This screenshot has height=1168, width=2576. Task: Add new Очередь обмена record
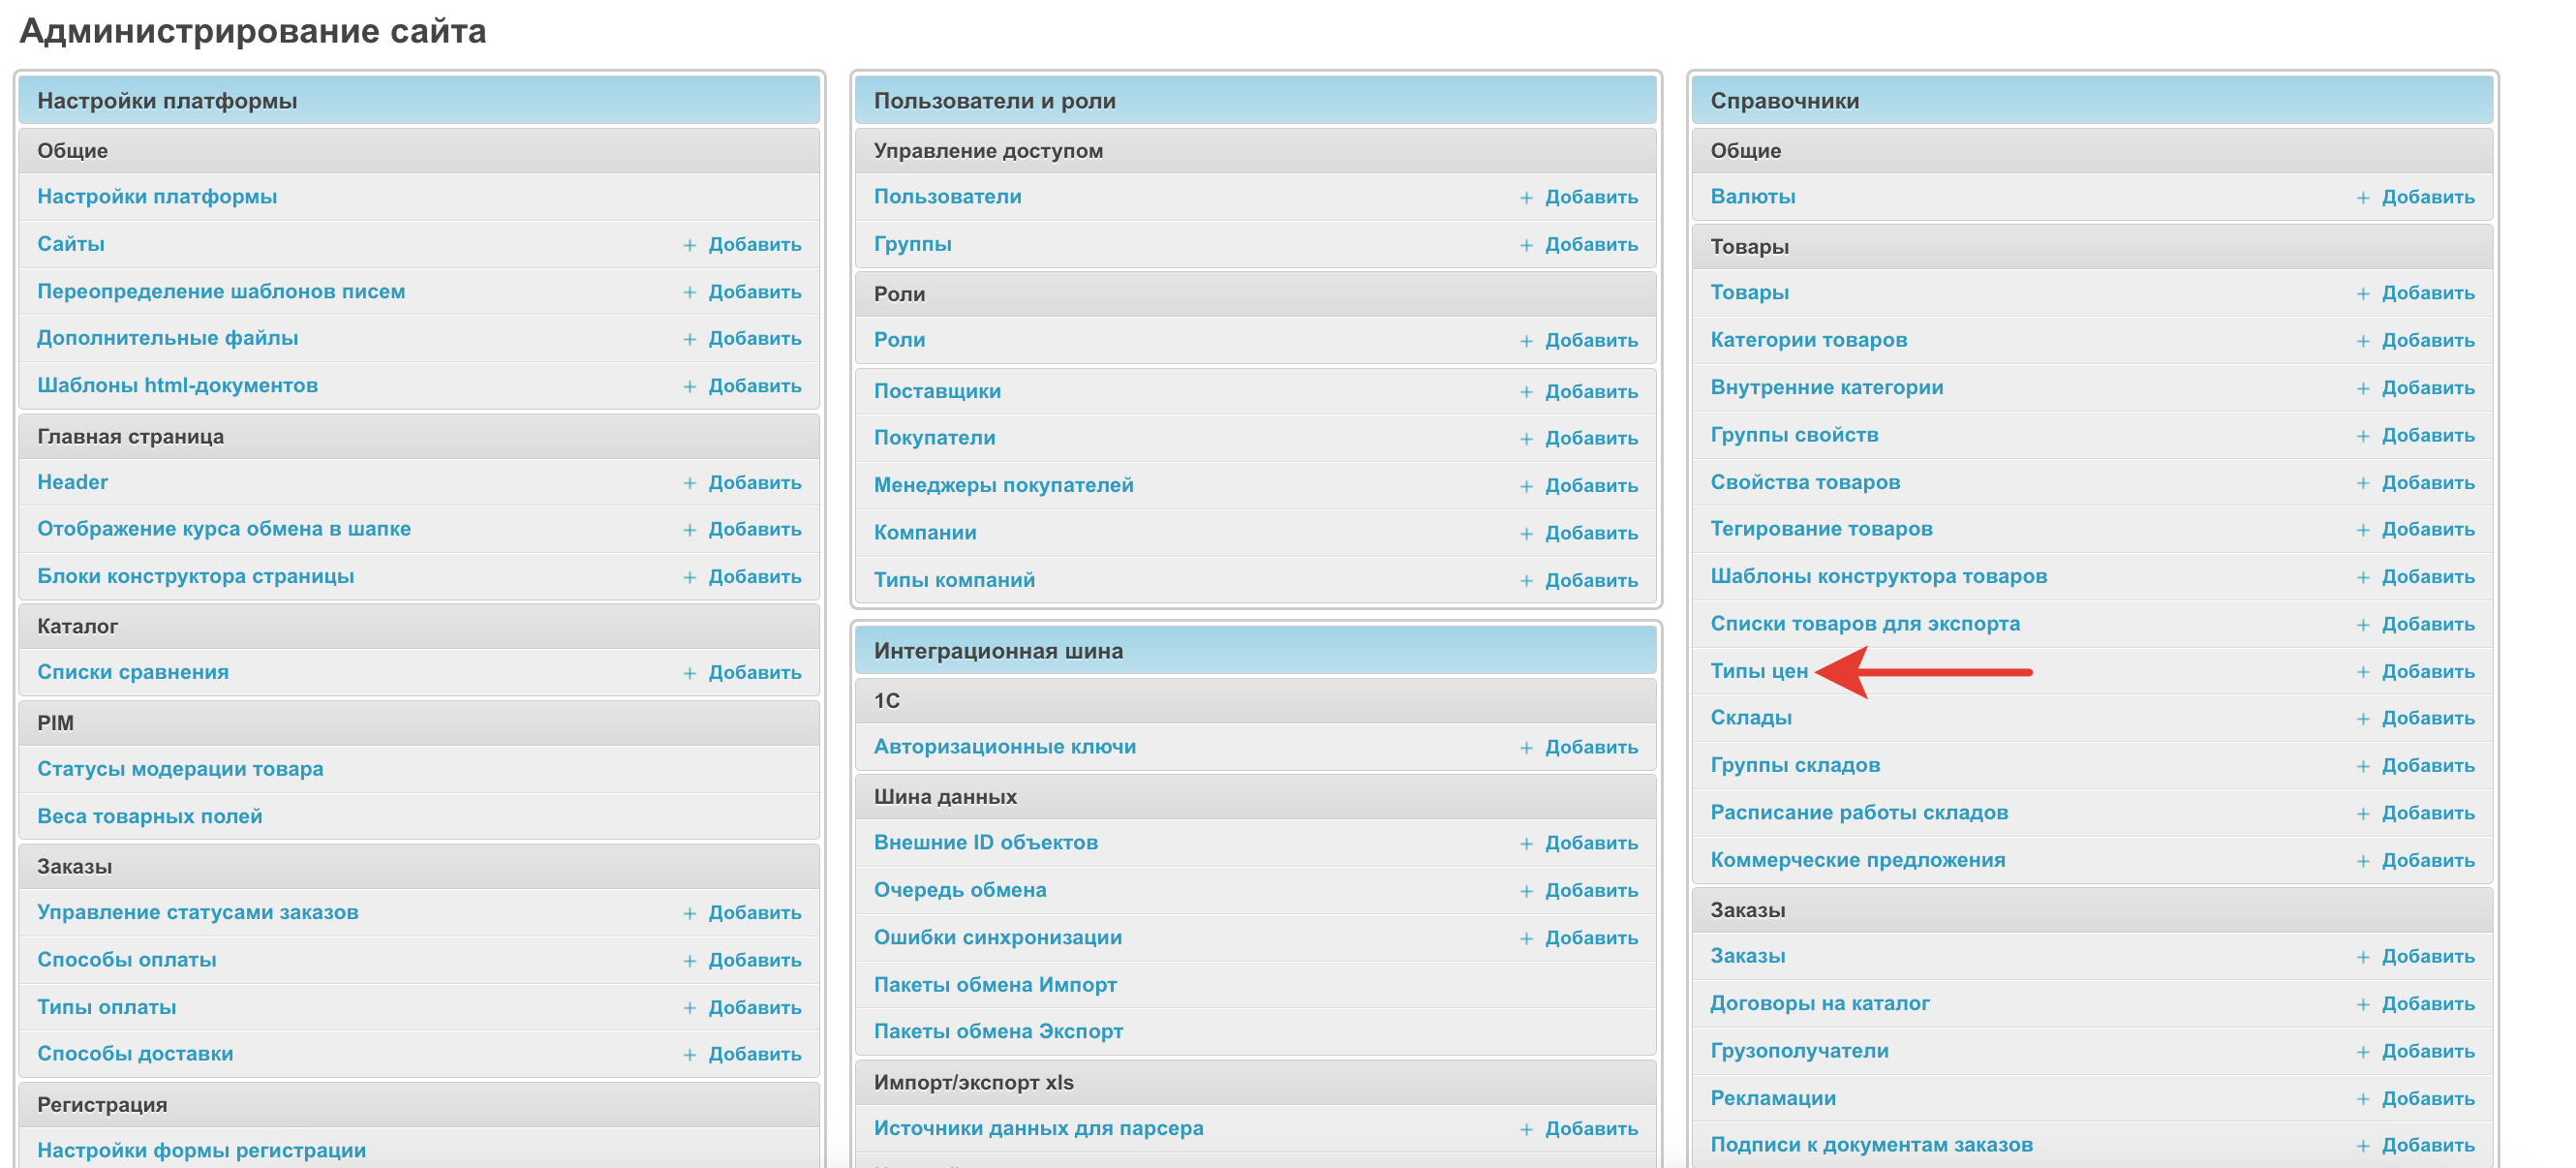pyautogui.click(x=1590, y=890)
